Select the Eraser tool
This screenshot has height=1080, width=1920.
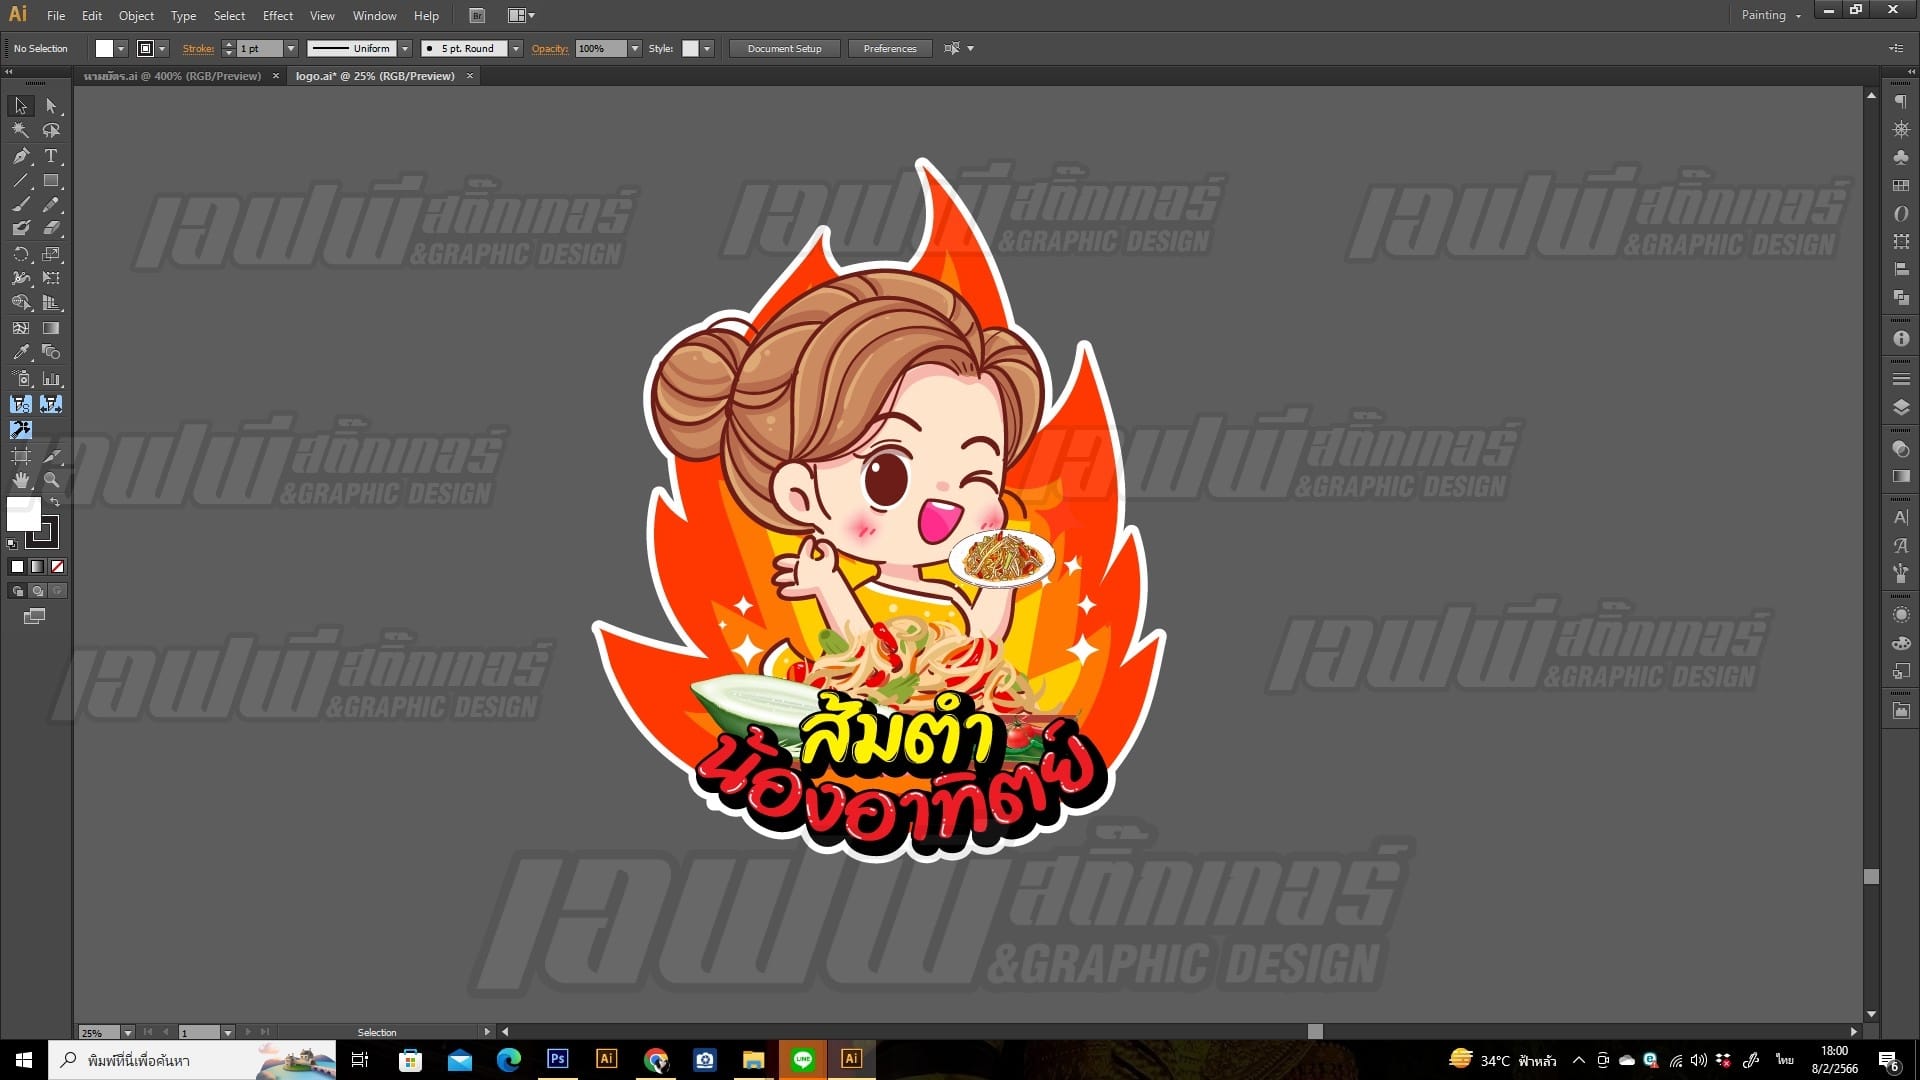[51, 229]
